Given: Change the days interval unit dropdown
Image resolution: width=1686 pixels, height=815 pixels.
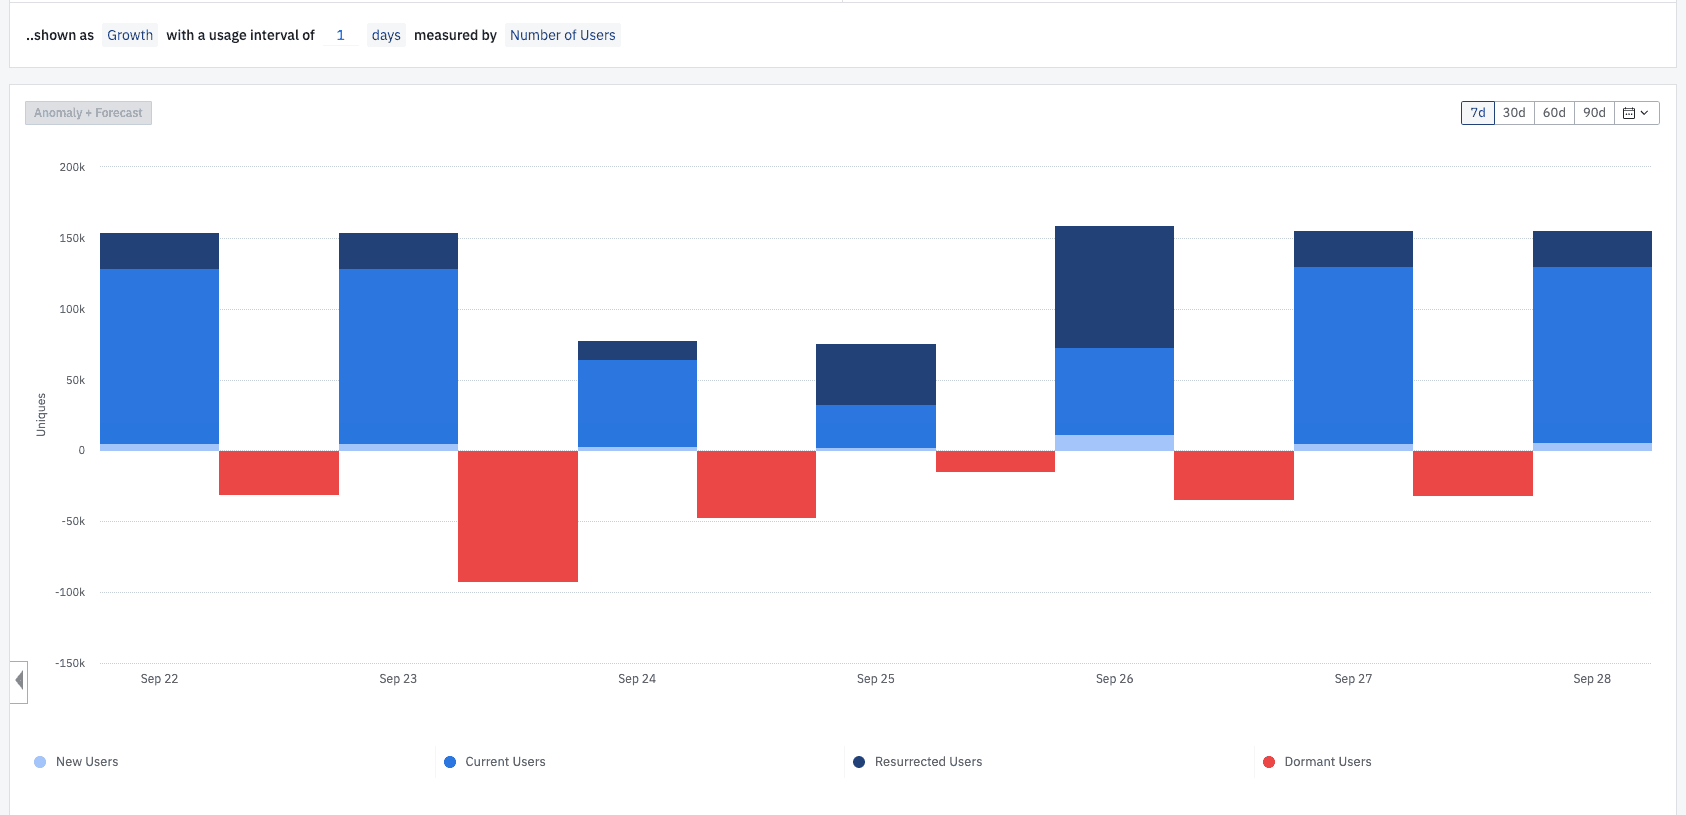Looking at the screenshot, I should point(386,35).
